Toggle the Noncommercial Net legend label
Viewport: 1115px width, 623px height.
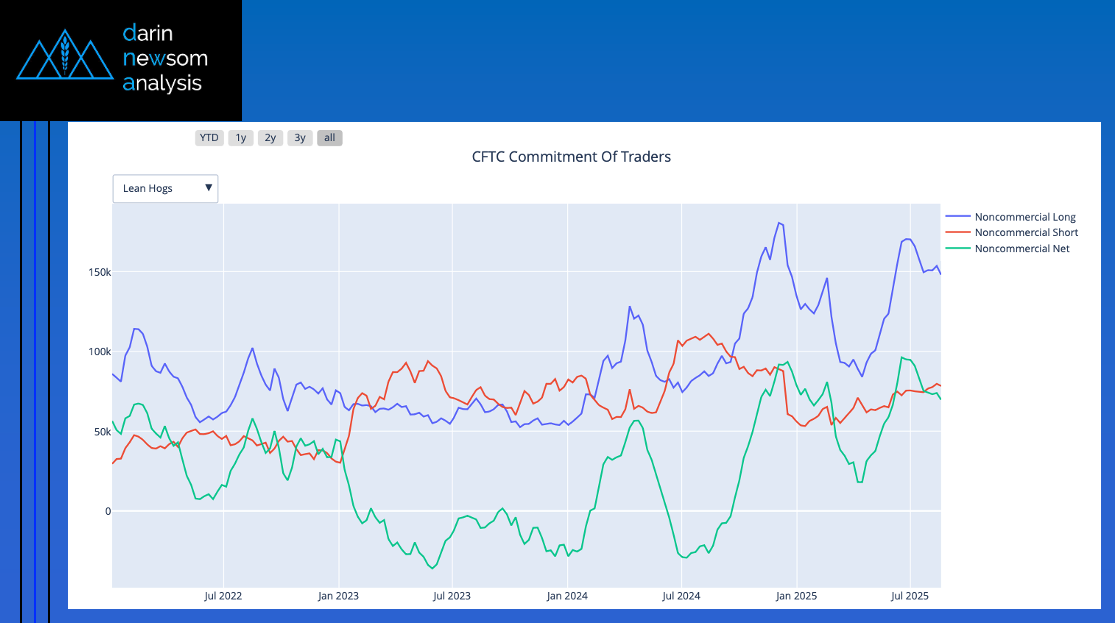1021,248
